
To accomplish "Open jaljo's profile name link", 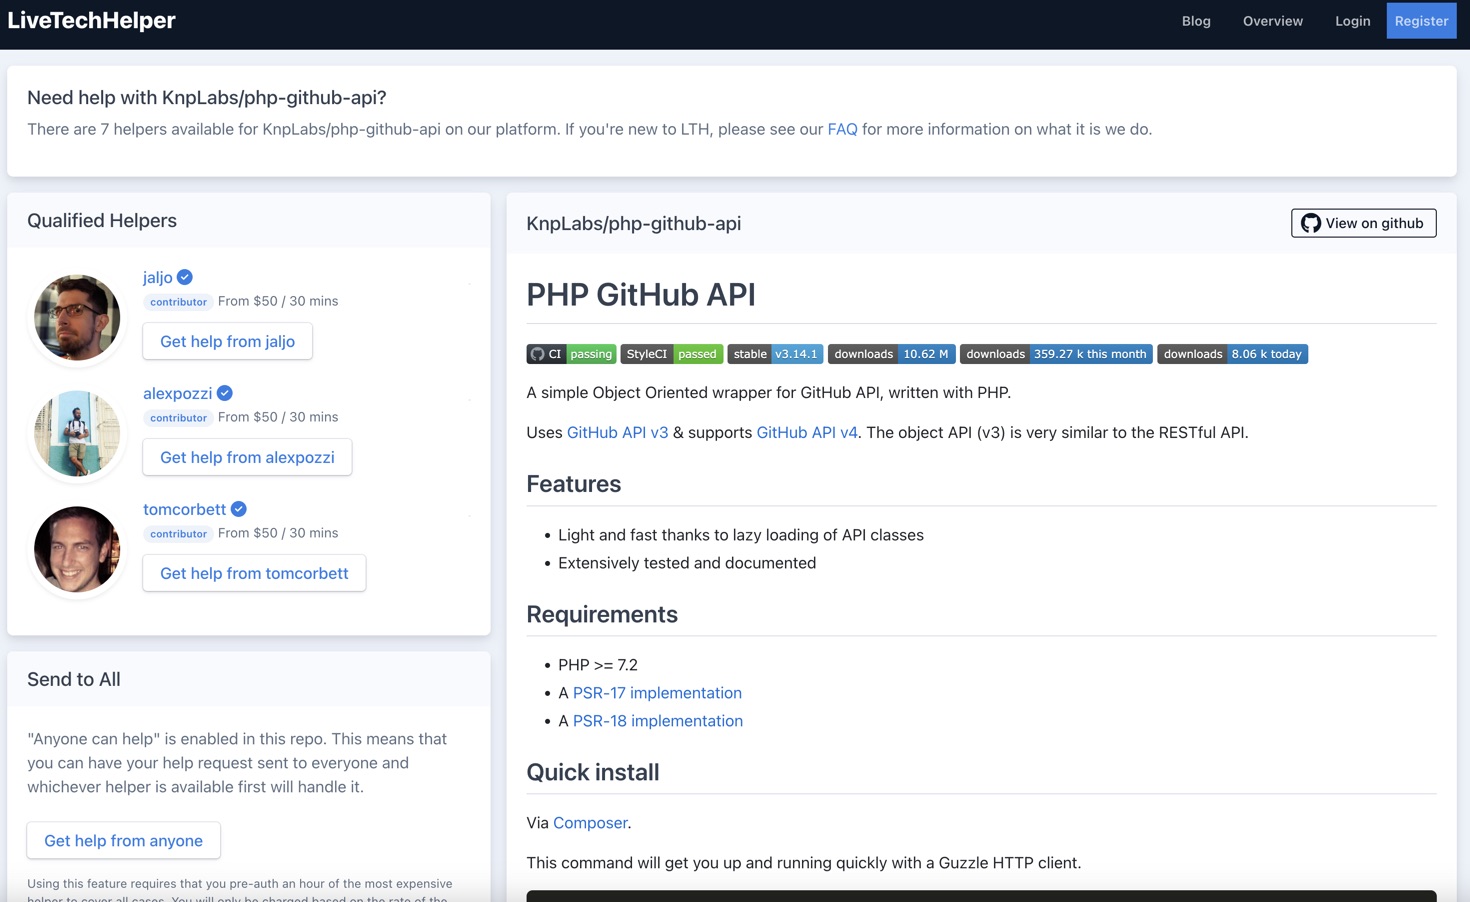I will (157, 277).
